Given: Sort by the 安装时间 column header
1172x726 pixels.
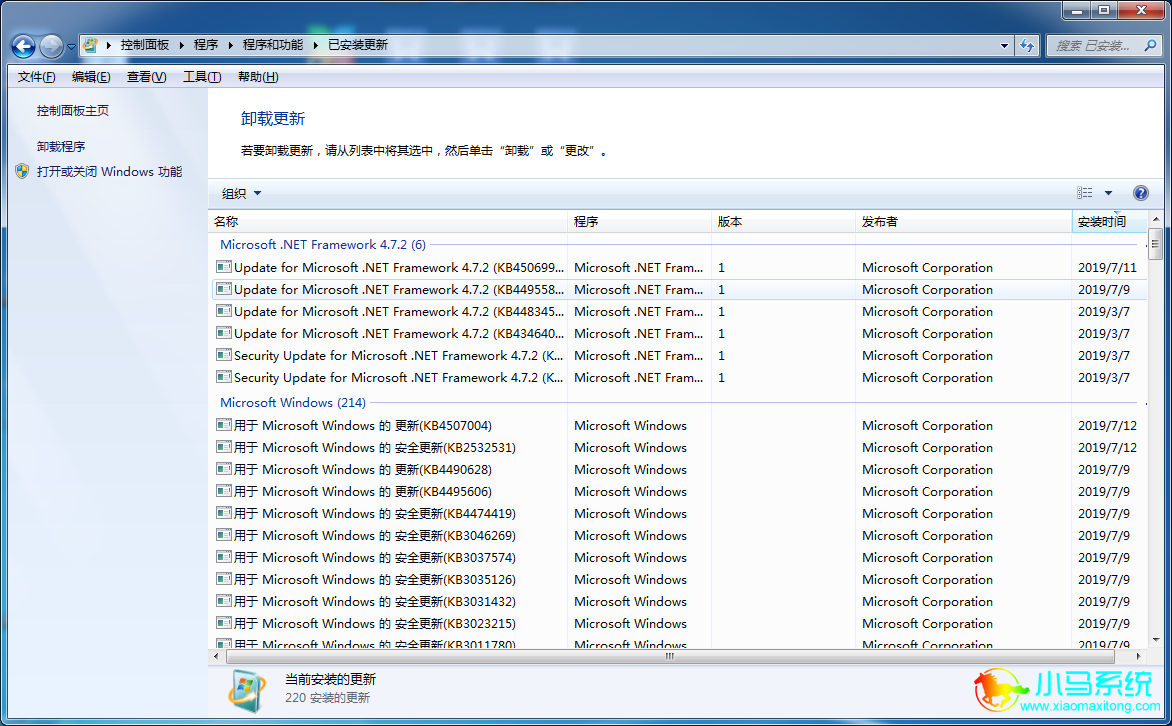Looking at the screenshot, I should tap(1109, 221).
